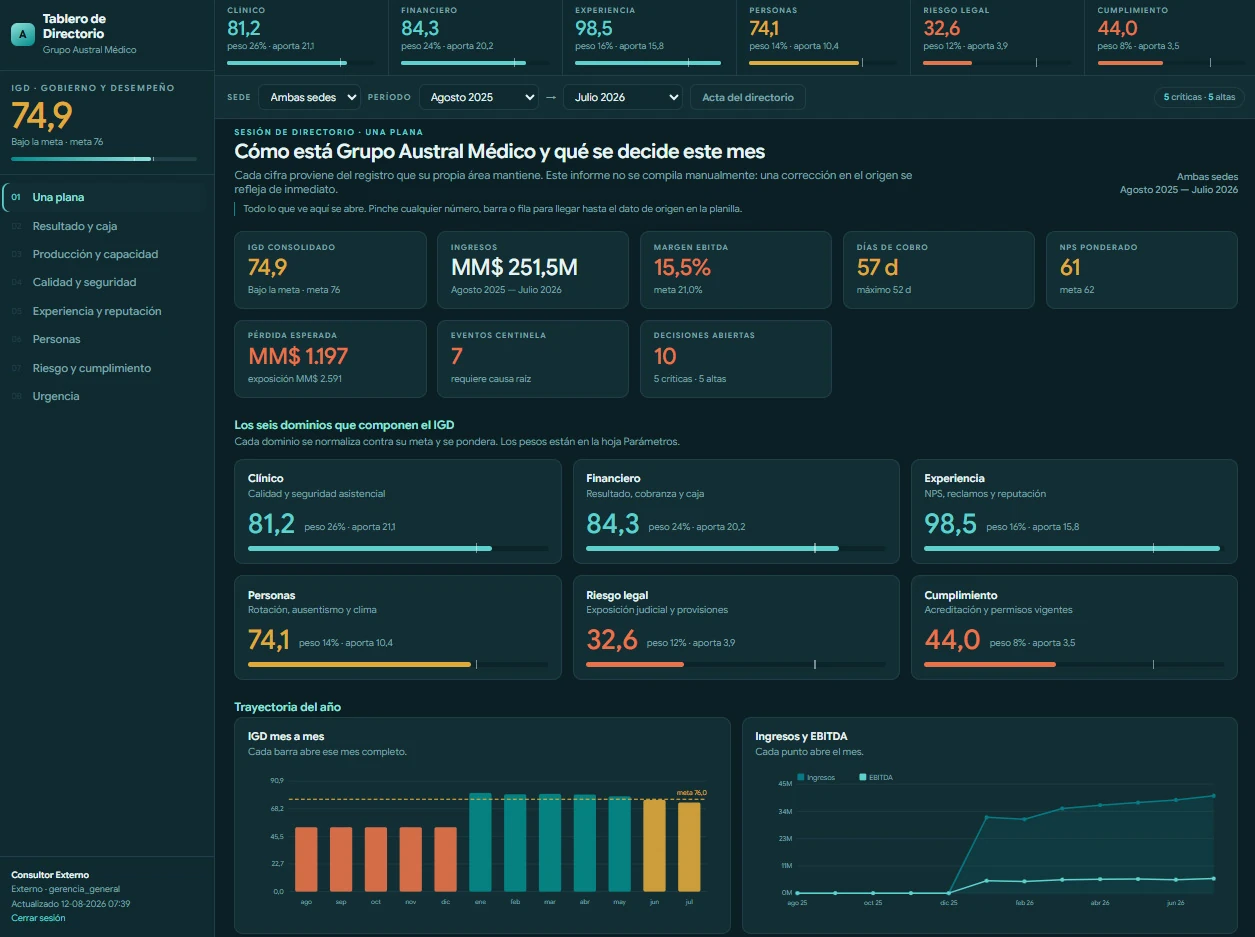Click the January bar in IGD chart

480,842
